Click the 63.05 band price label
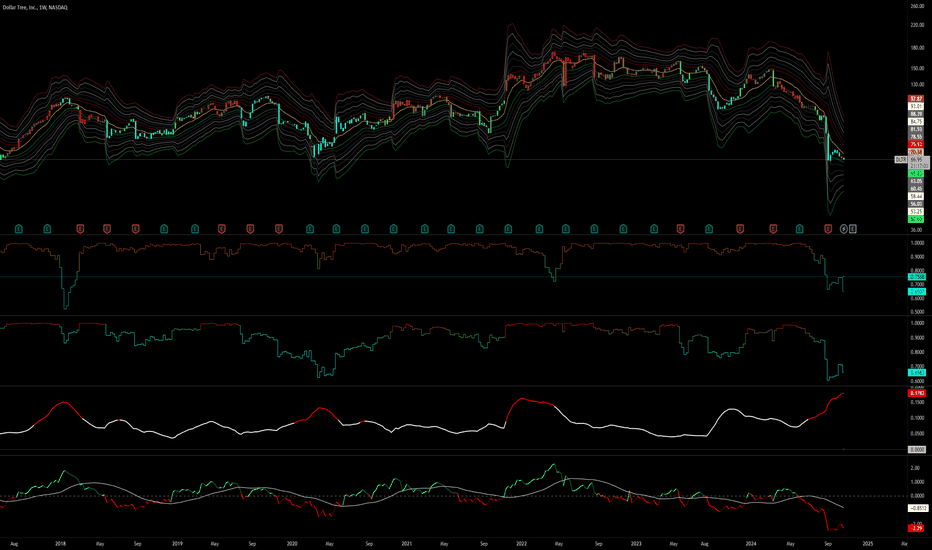 click(x=916, y=181)
